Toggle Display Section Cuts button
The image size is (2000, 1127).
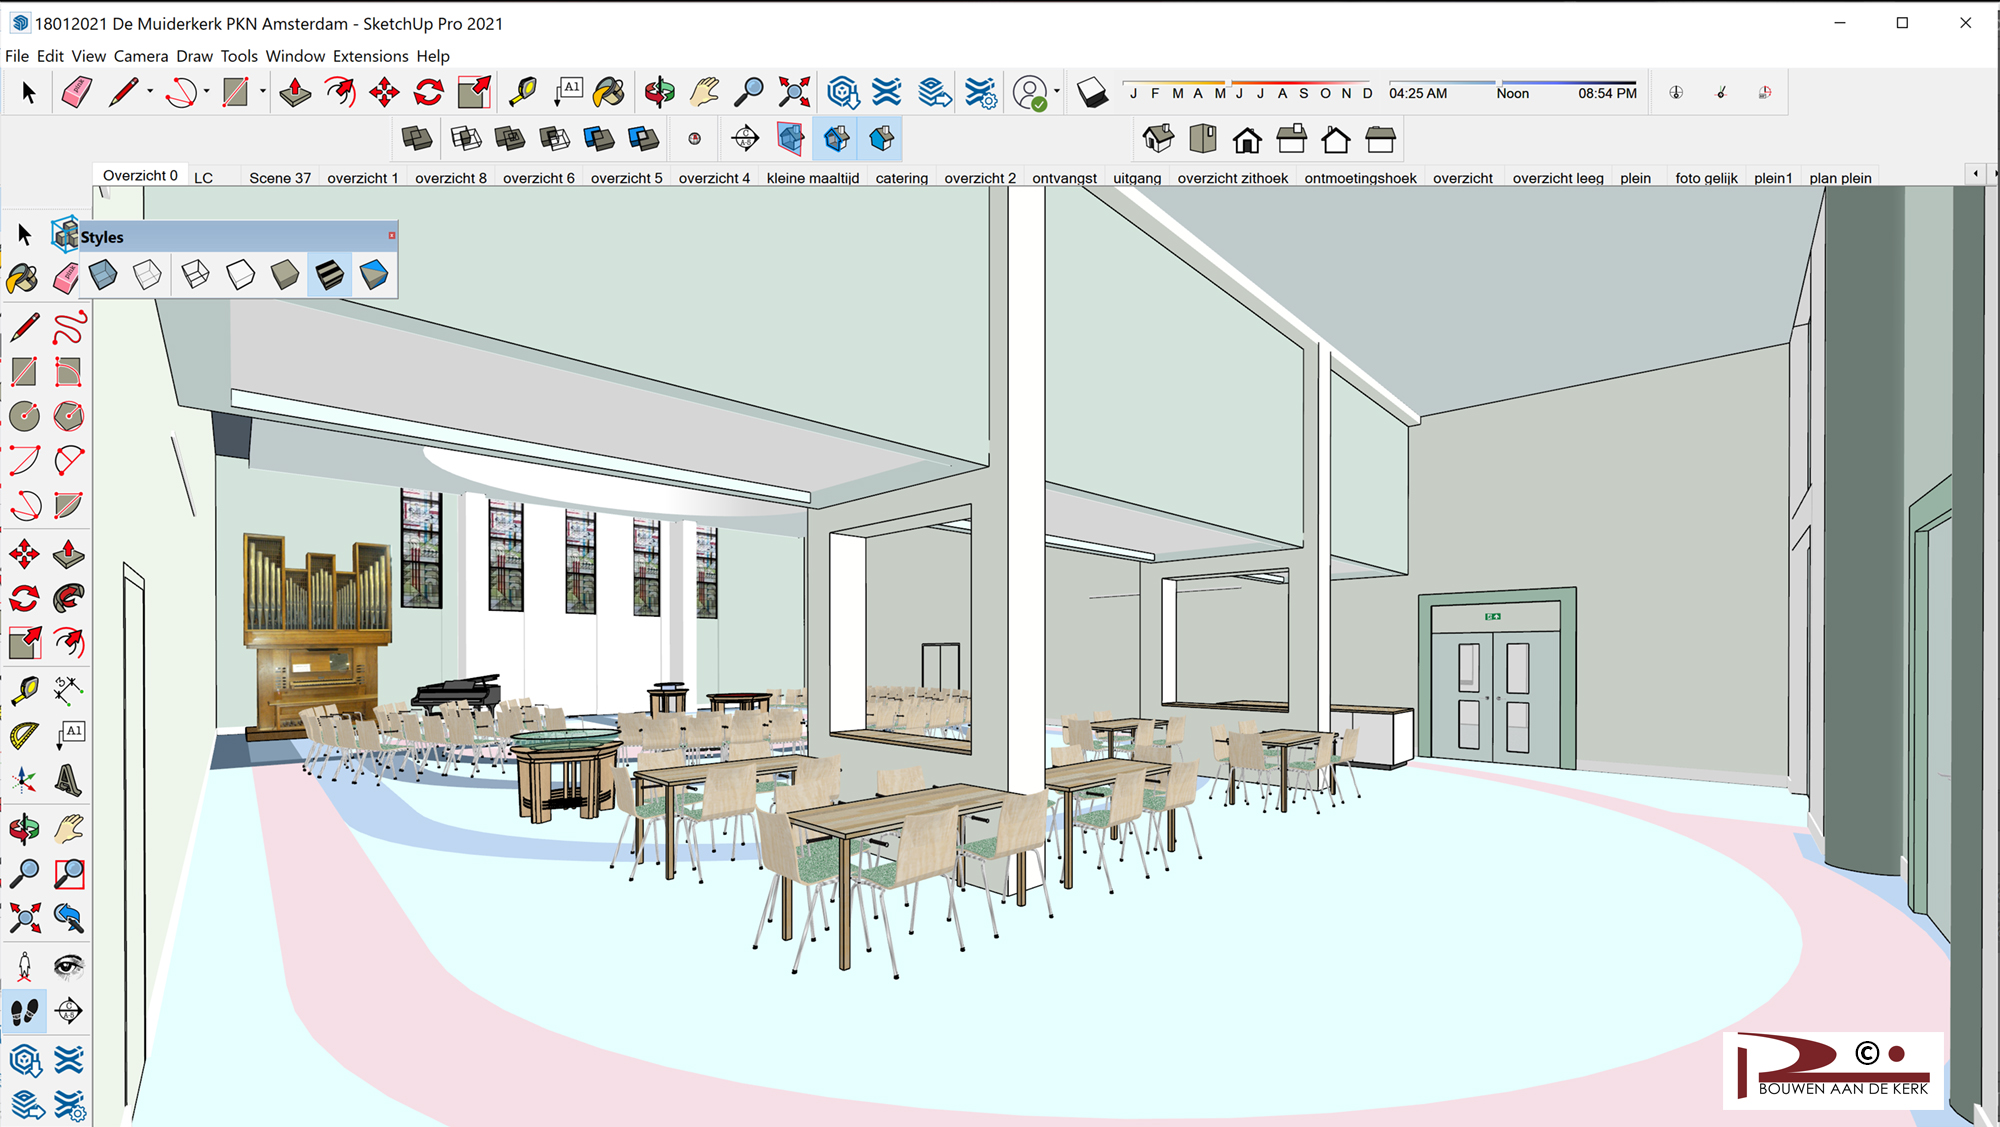pyautogui.click(x=837, y=139)
